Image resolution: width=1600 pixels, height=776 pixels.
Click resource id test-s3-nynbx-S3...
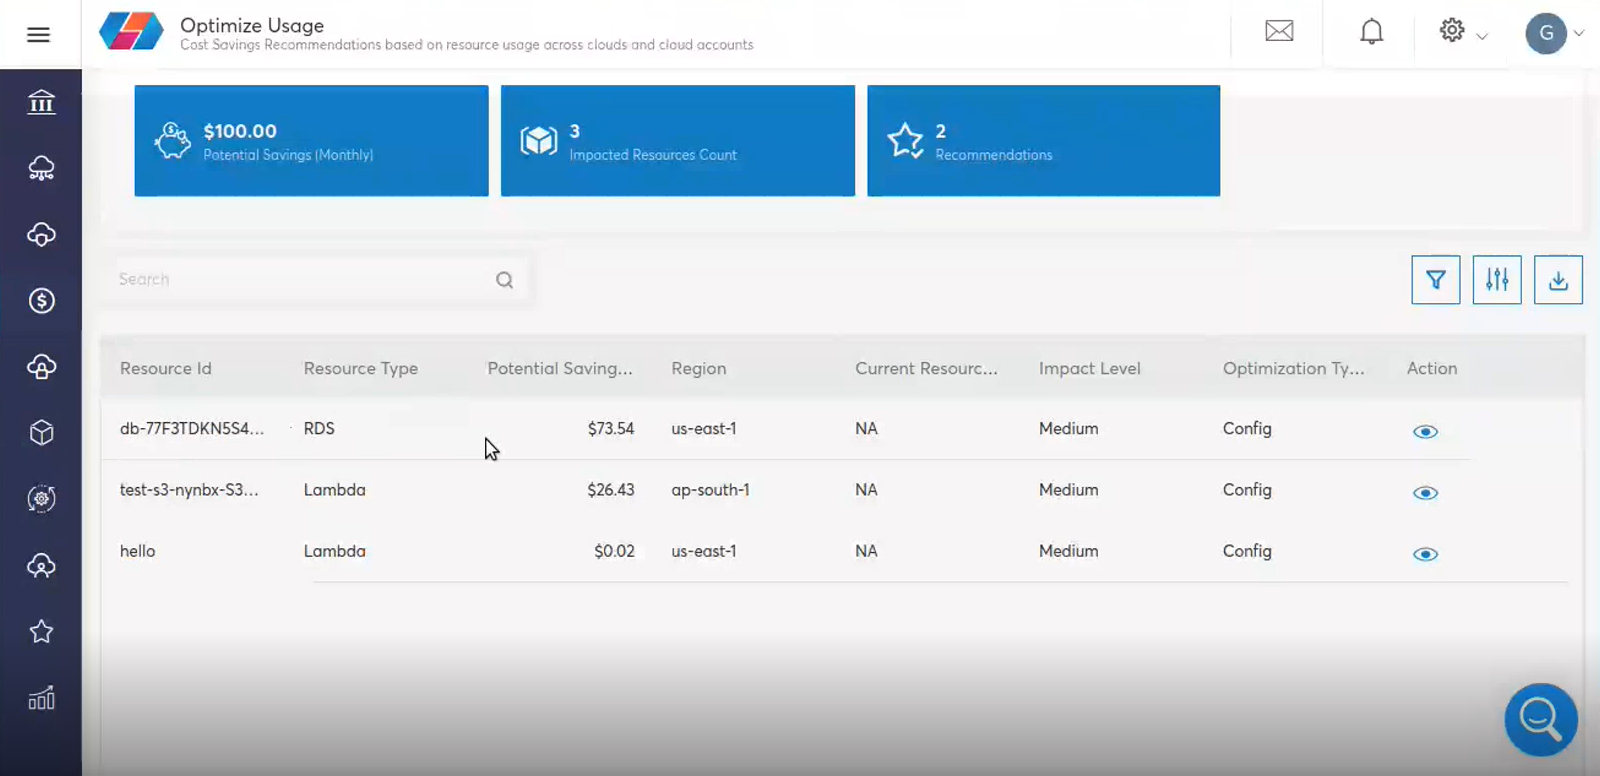(x=189, y=490)
